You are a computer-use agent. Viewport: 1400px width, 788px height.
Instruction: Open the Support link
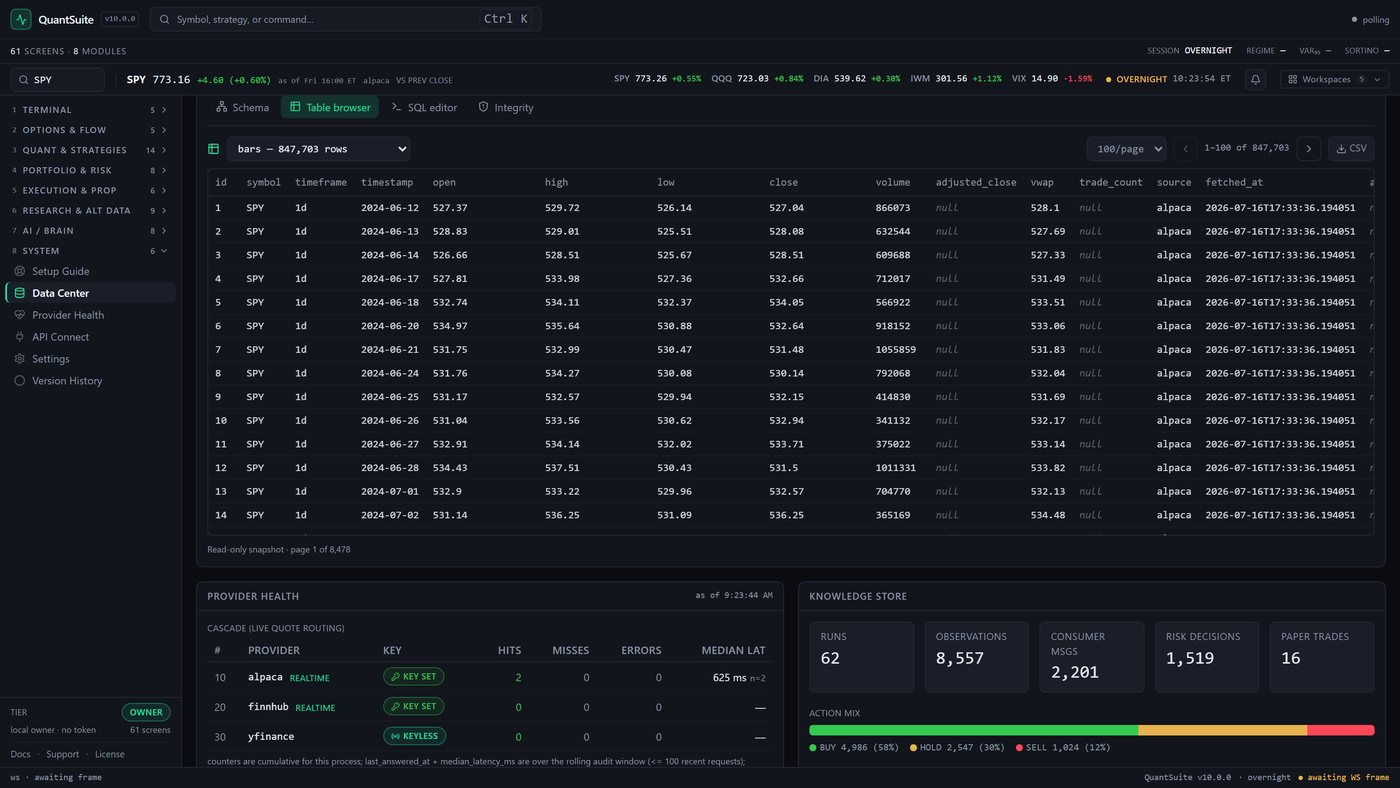[62, 754]
